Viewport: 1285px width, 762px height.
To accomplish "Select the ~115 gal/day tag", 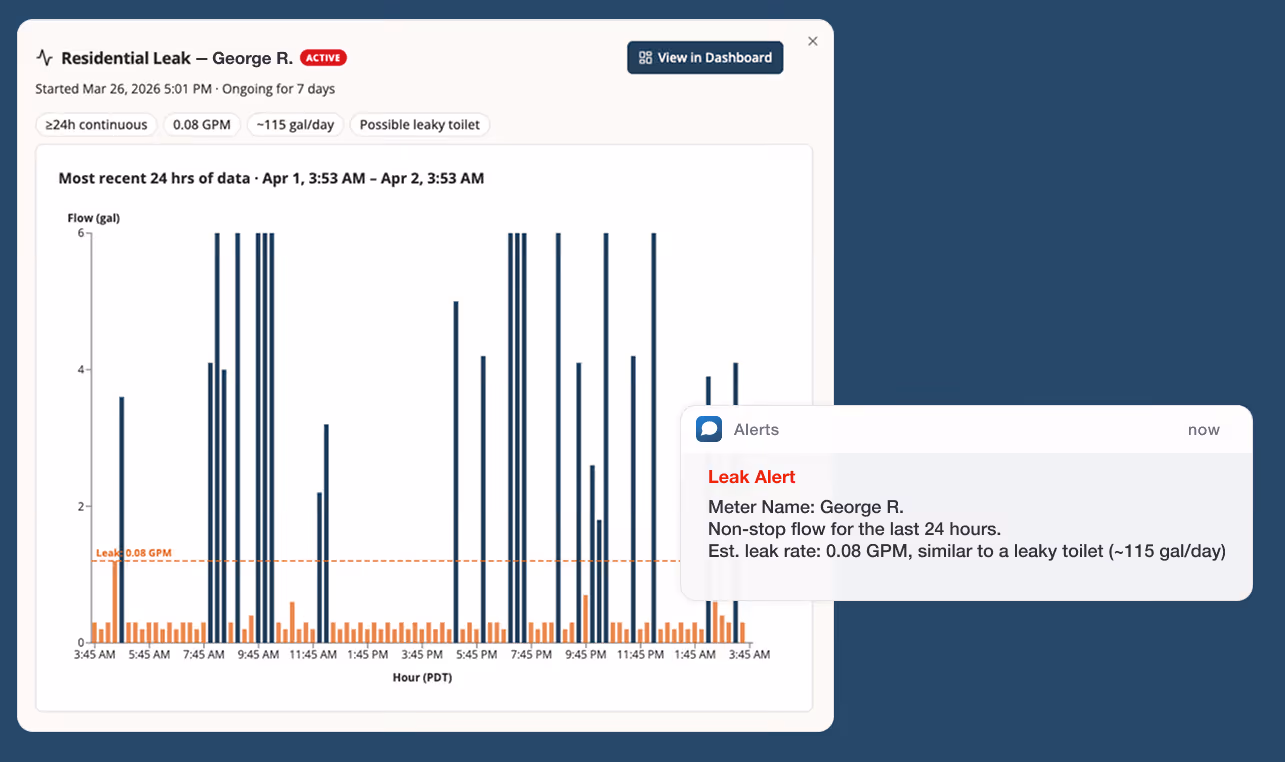I will [295, 125].
